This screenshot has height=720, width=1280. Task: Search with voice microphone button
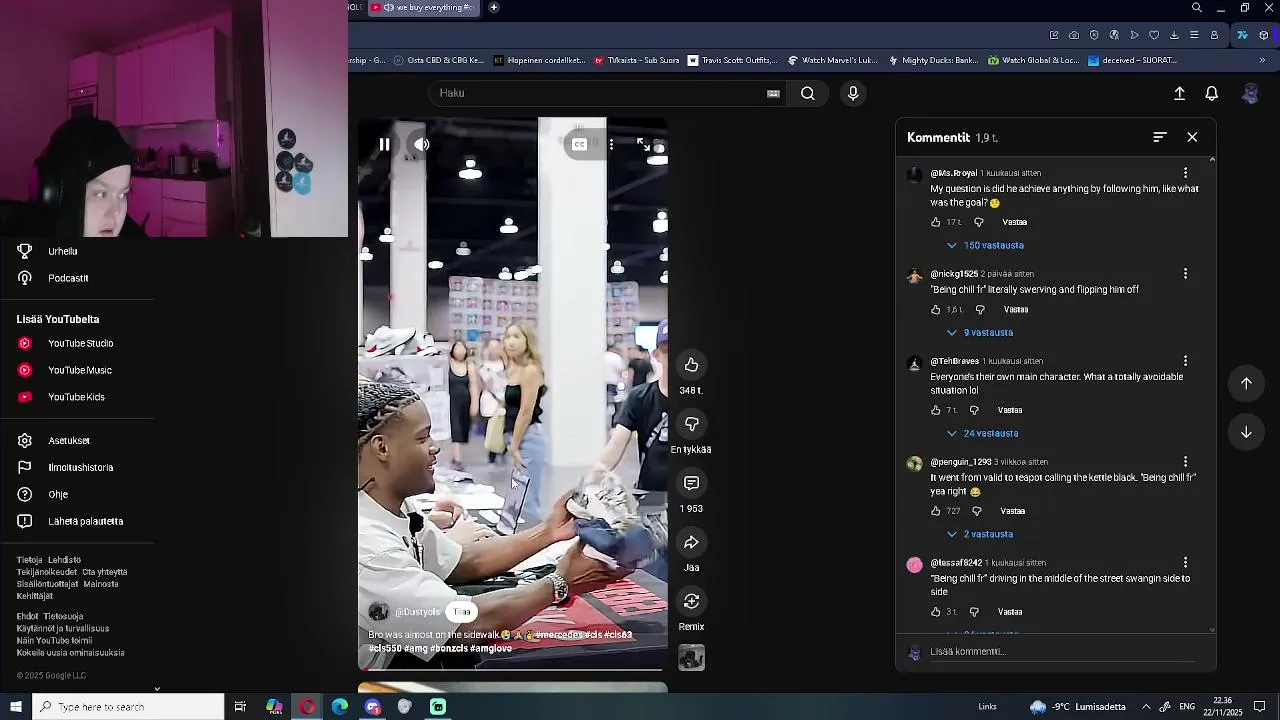853,93
